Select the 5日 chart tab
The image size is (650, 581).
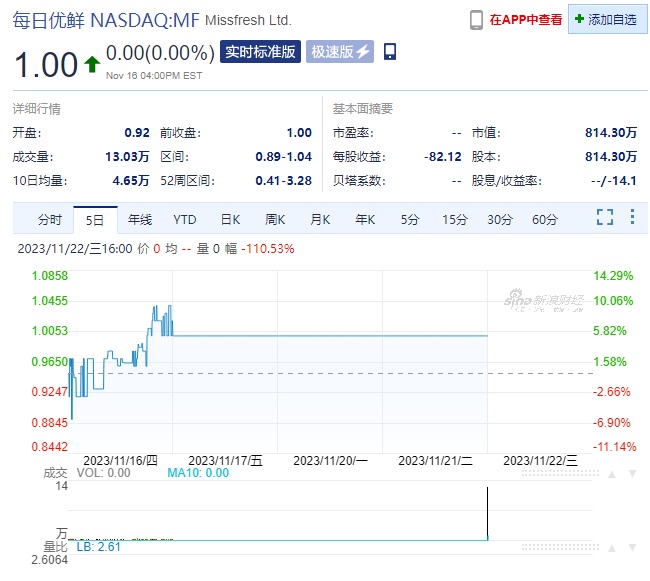click(95, 220)
